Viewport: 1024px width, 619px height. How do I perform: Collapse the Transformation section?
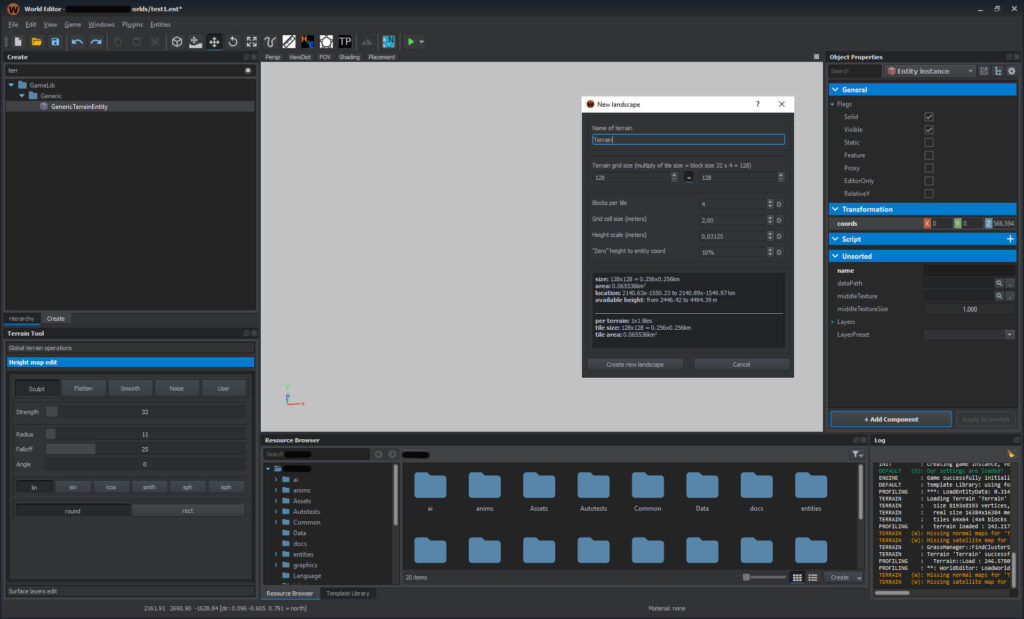[x=834, y=209]
